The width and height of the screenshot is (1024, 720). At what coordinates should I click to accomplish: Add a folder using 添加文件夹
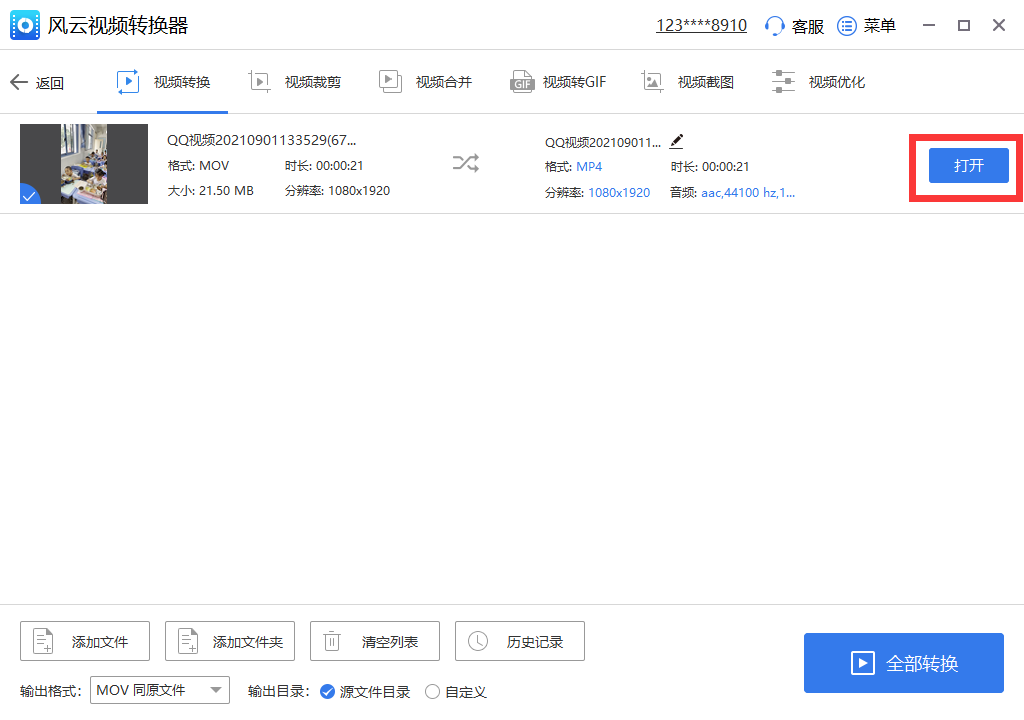pyautogui.click(x=229, y=641)
